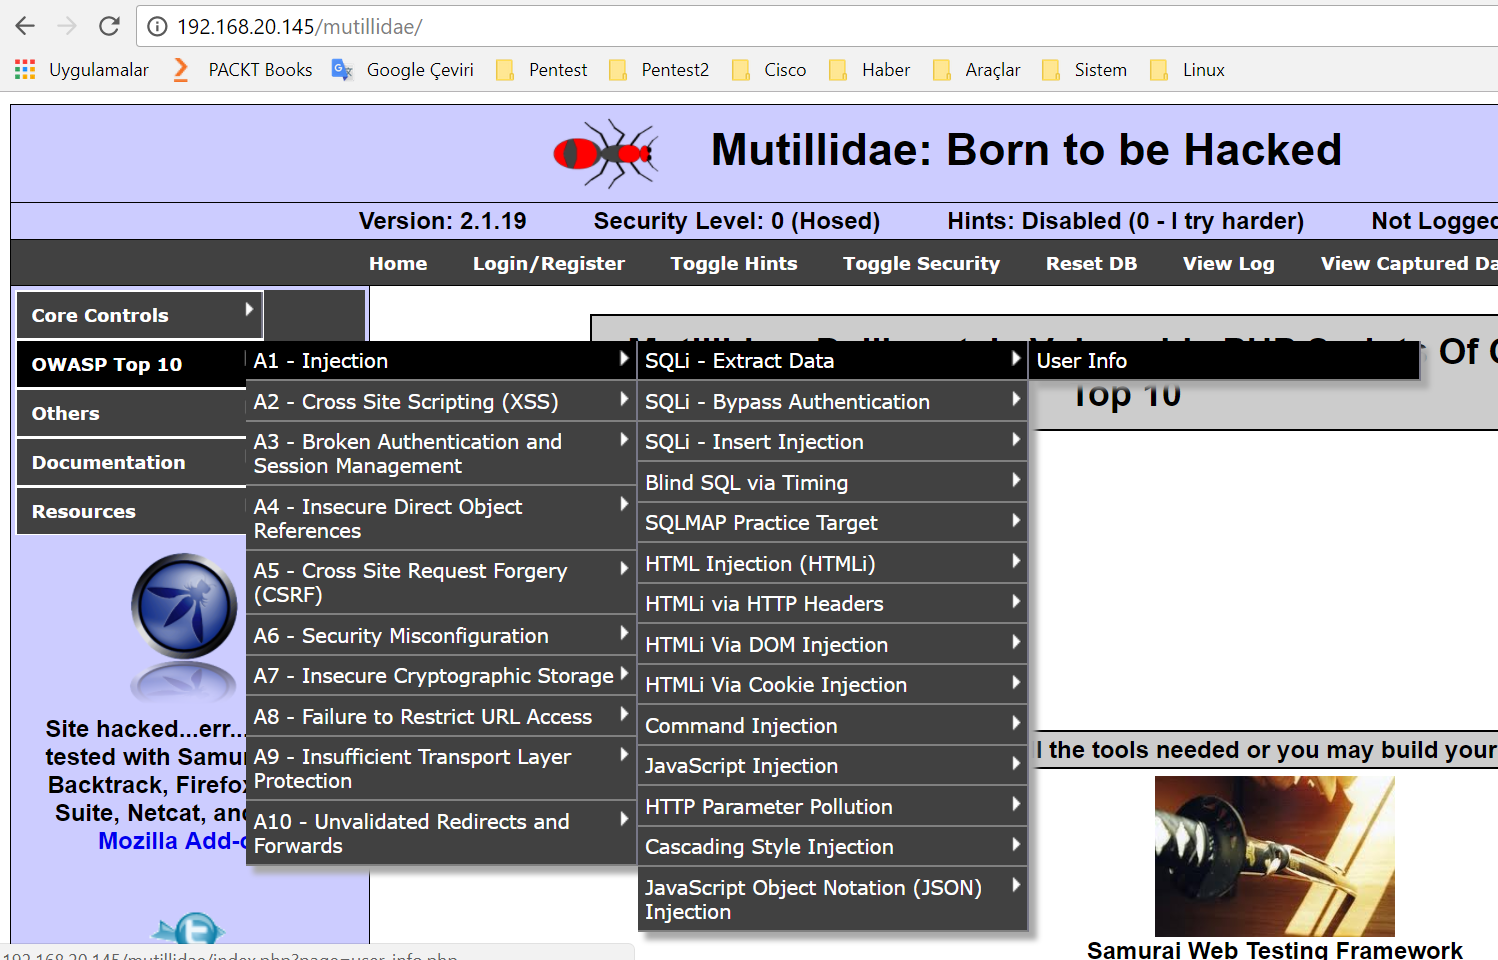Select JavaScript Injection entry

pyautogui.click(x=832, y=766)
